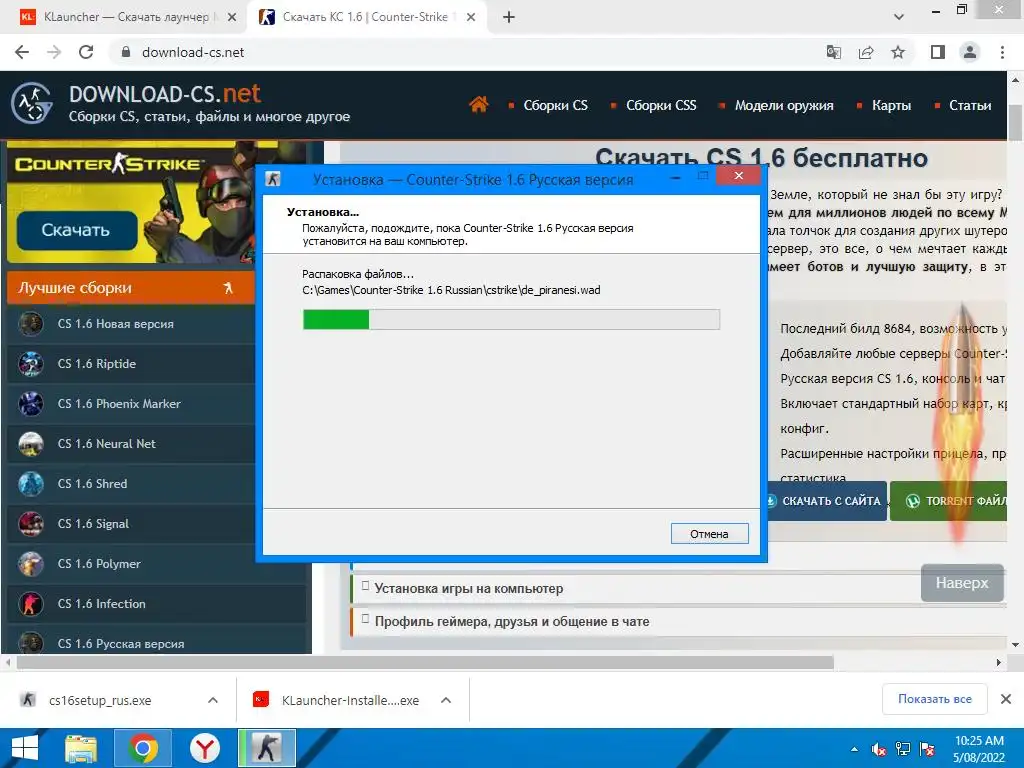Cancel installation with the Отмена button

tap(709, 534)
